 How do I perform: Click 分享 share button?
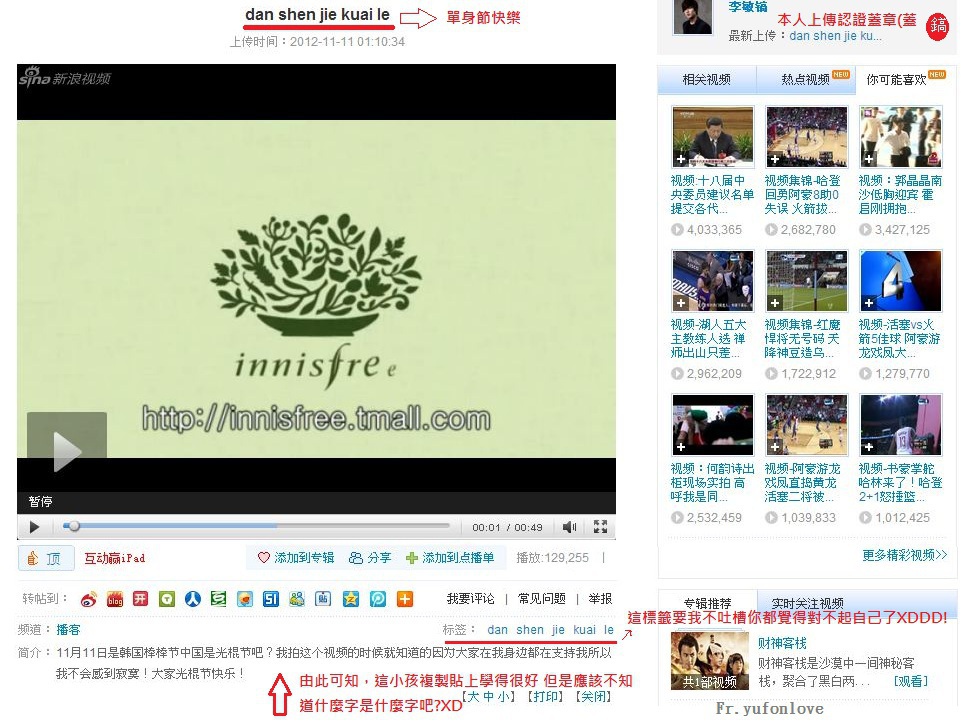pyautogui.click(x=370, y=558)
